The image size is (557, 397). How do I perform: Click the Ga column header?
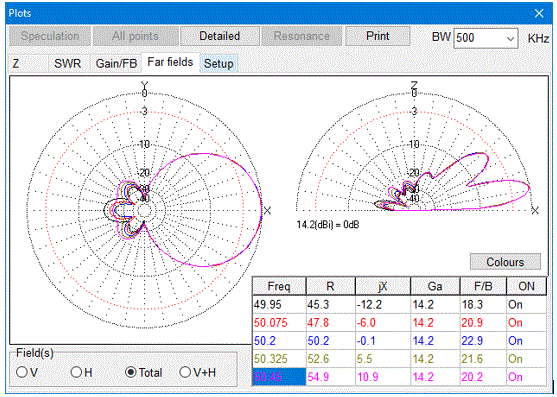(x=435, y=286)
